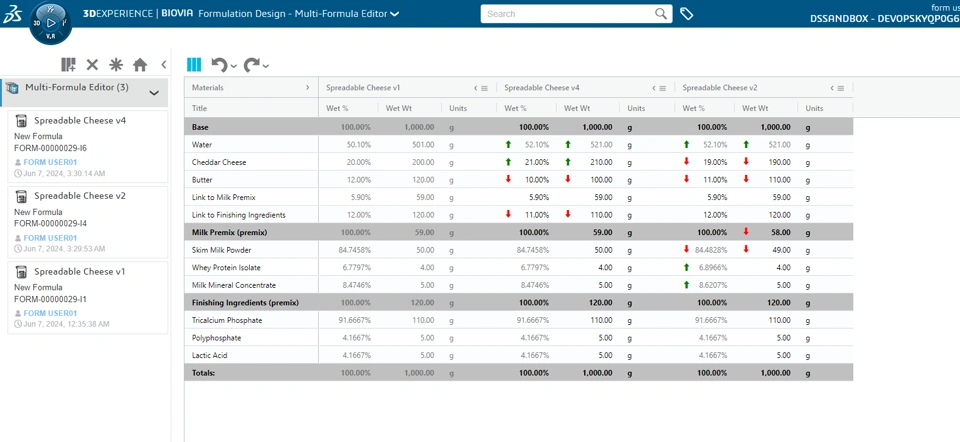960x442 pixels.
Task: Select Milk Mineral Concentrate row
Action: (x=519, y=285)
